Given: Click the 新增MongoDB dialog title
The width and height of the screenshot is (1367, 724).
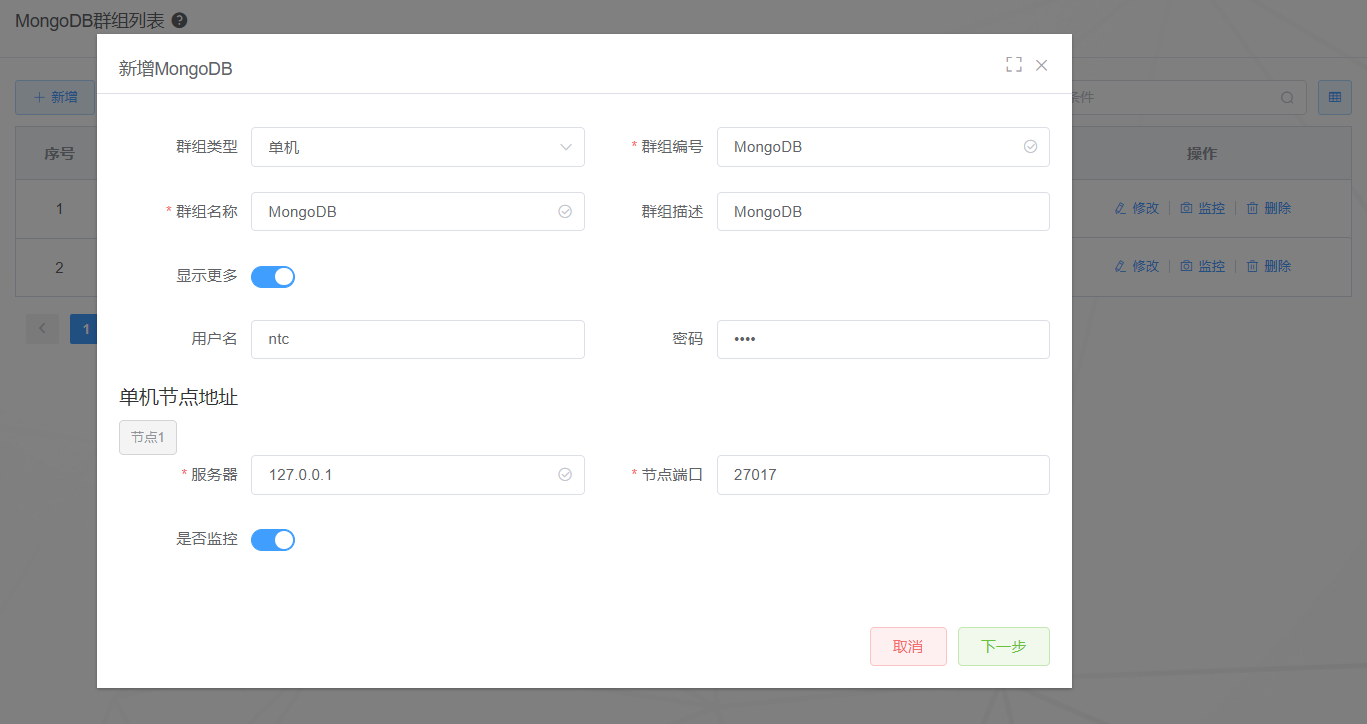Looking at the screenshot, I should coord(176,68).
